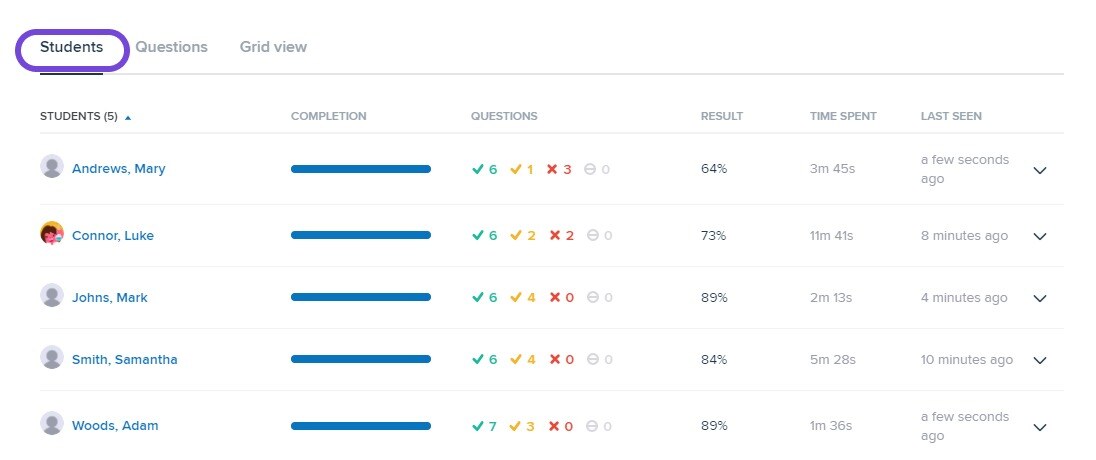
Task: Select the Students tab
Action: (x=71, y=47)
